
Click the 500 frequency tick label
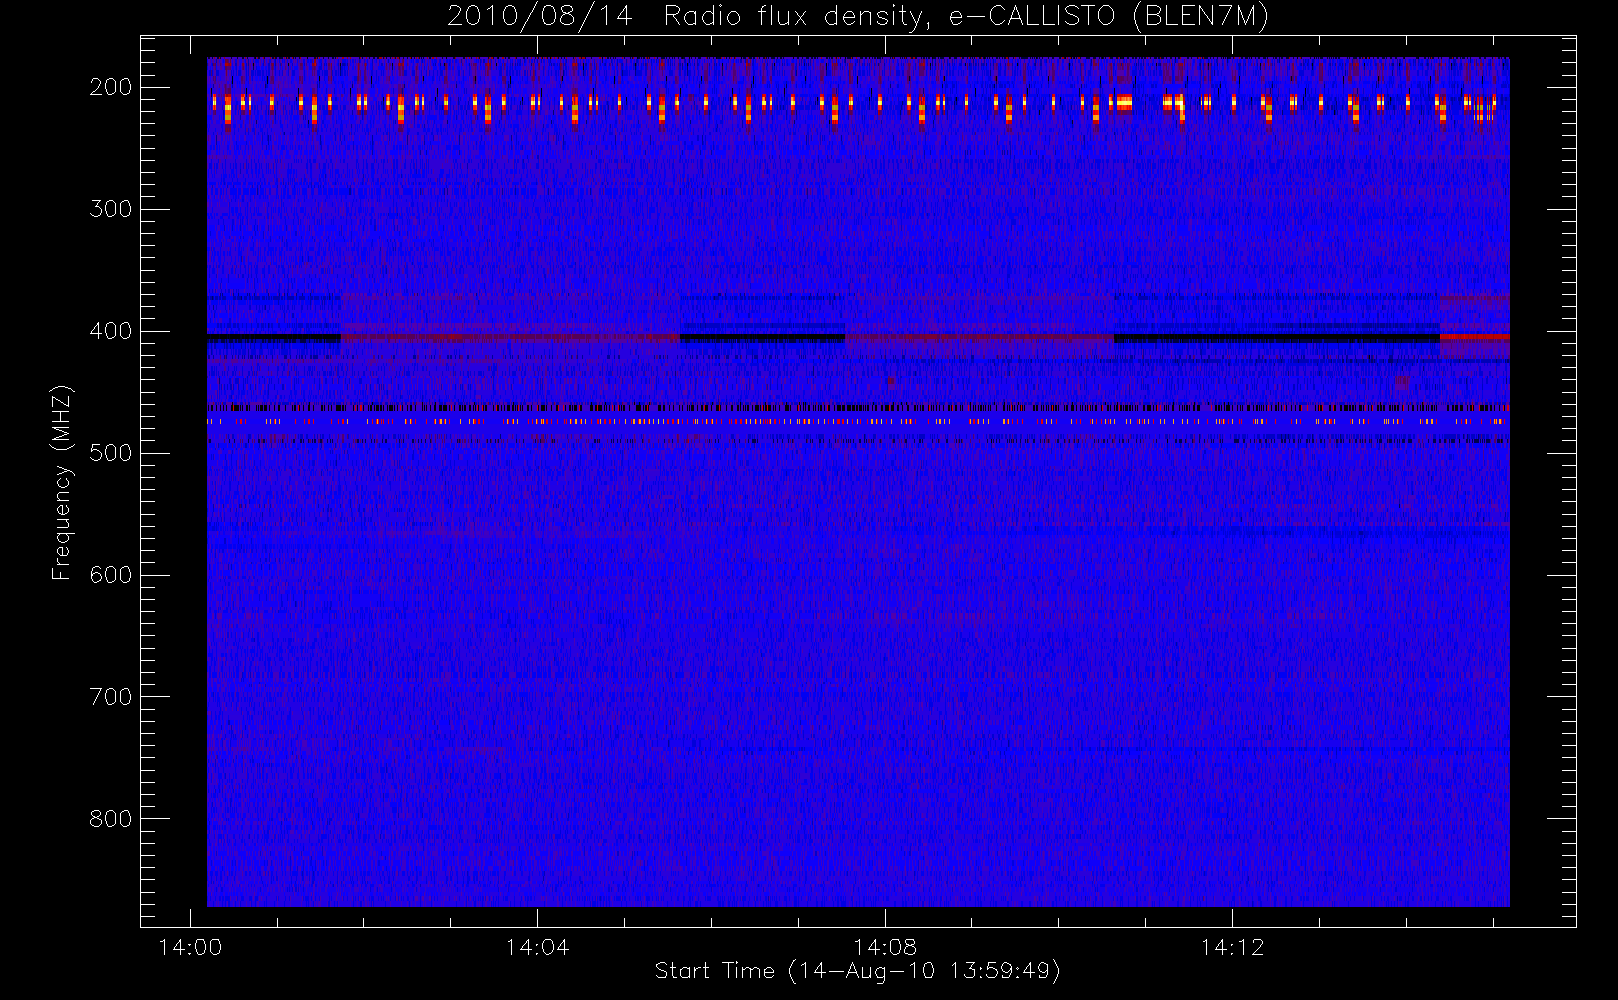(x=111, y=453)
